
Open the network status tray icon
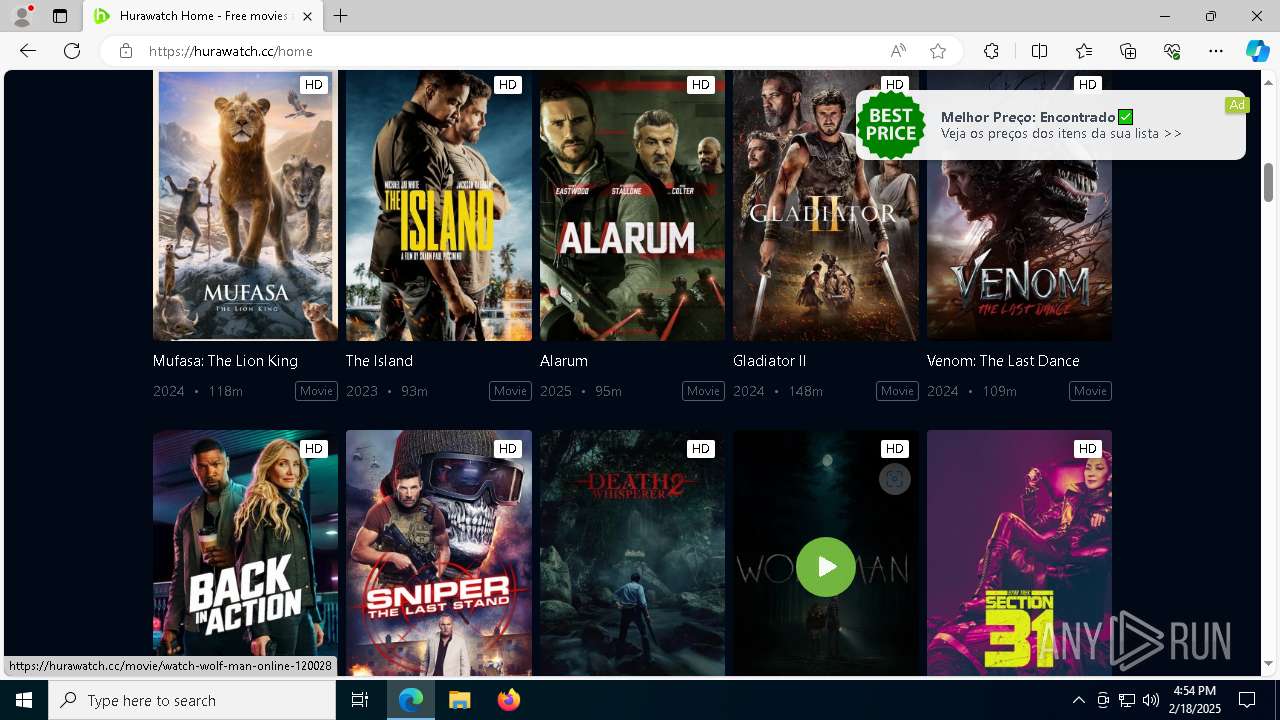pyautogui.click(x=1127, y=700)
